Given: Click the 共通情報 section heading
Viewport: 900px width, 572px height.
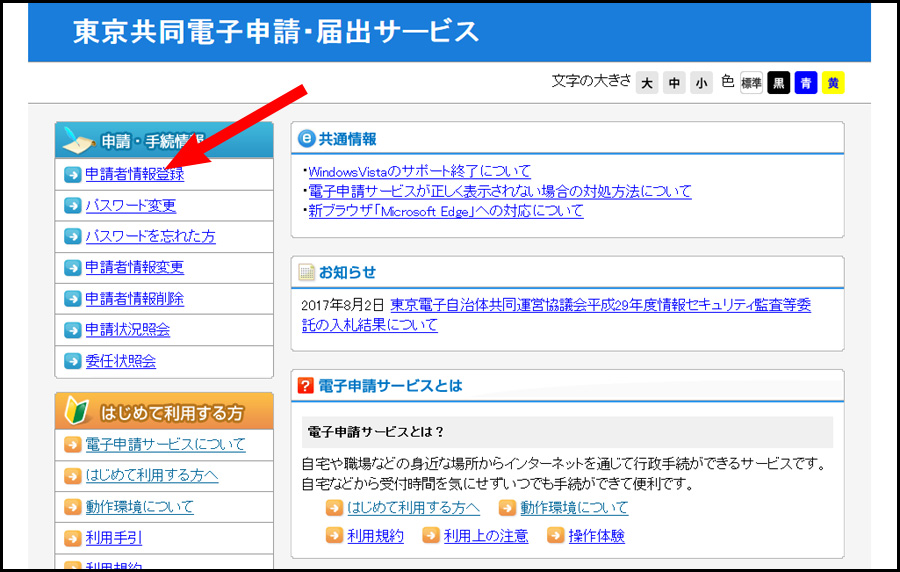Looking at the screenshot, I should pyautogui.click(x=347, y=138).
